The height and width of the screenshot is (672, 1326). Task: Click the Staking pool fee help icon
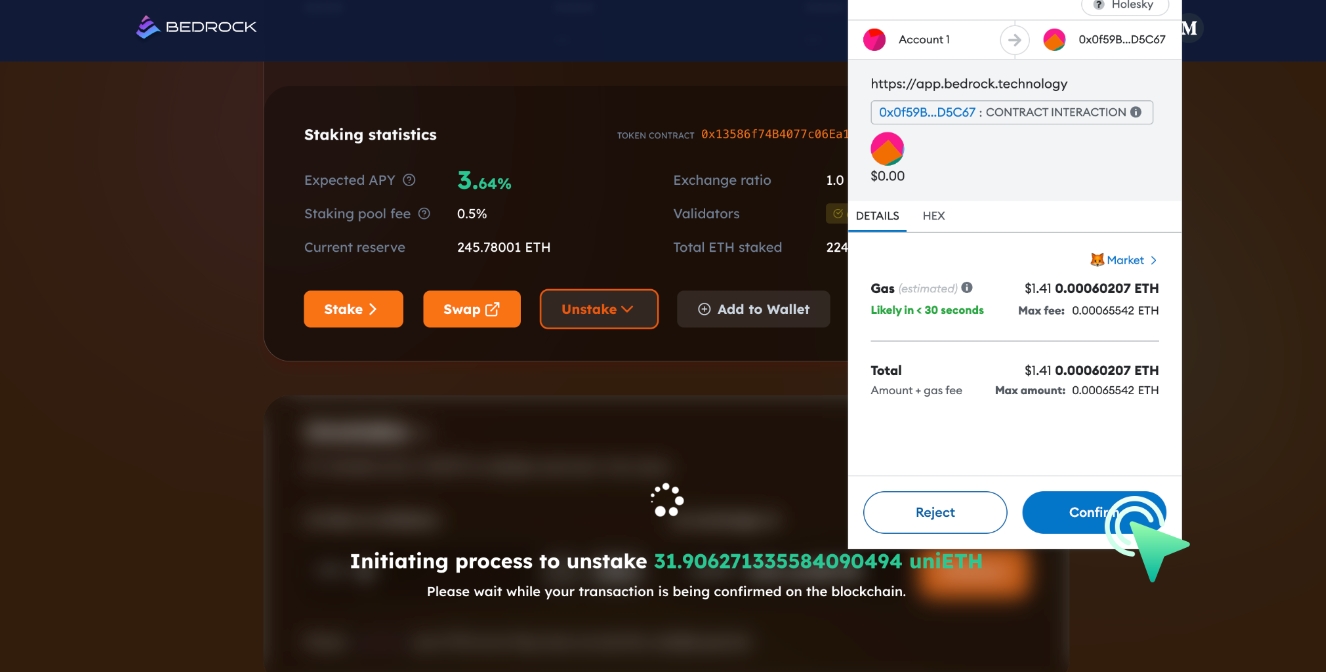[424, 214]
